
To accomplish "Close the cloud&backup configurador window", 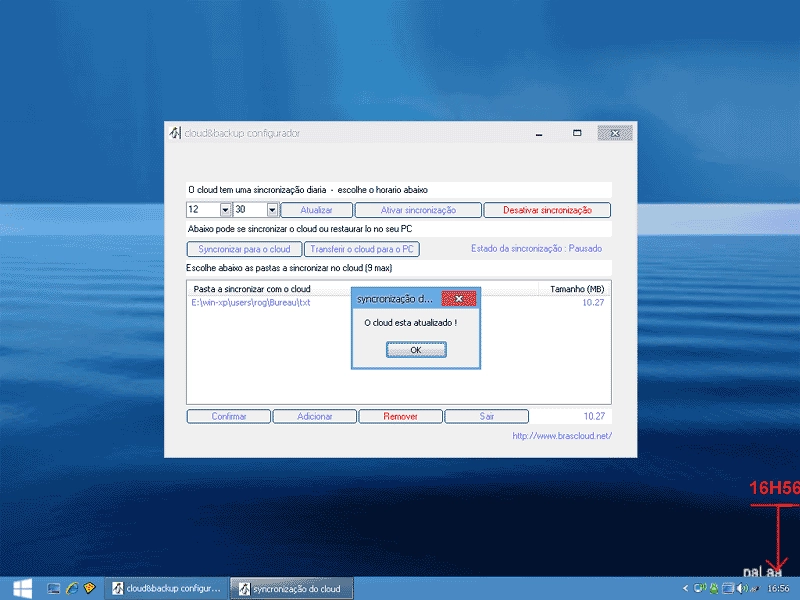I will click(615, 133).
